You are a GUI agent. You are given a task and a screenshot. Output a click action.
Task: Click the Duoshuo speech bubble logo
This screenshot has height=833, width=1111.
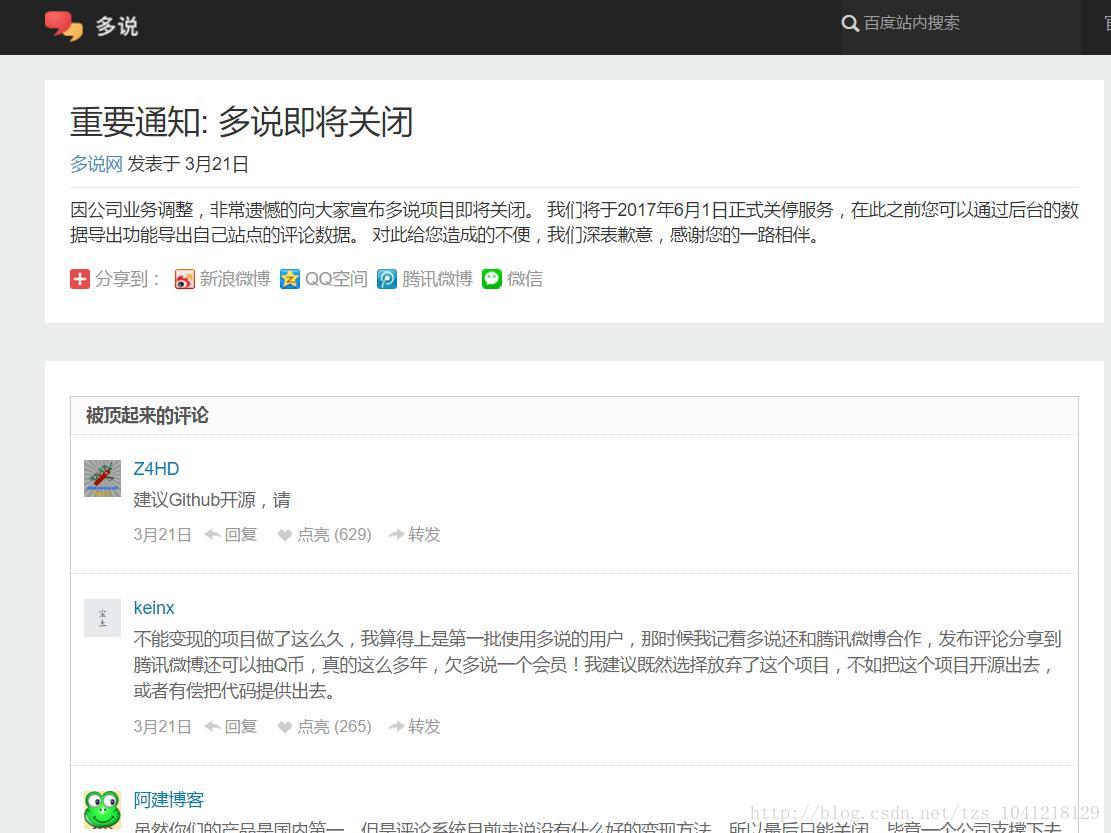pos(64,26)
